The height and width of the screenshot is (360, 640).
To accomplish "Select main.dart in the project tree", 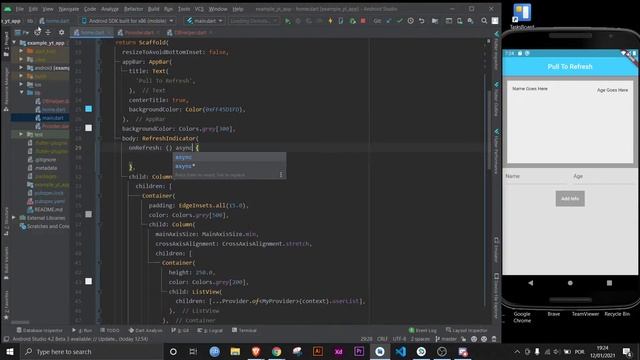I will [x=53, y=118].
